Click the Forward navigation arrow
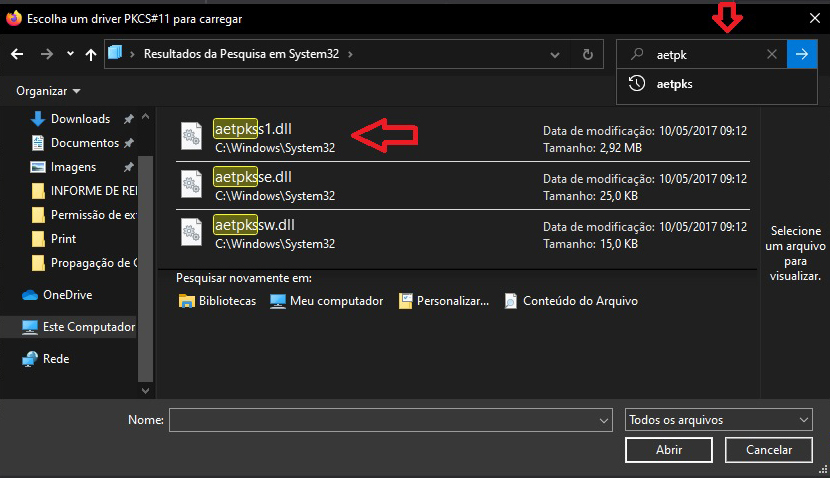 click(45, 53)
